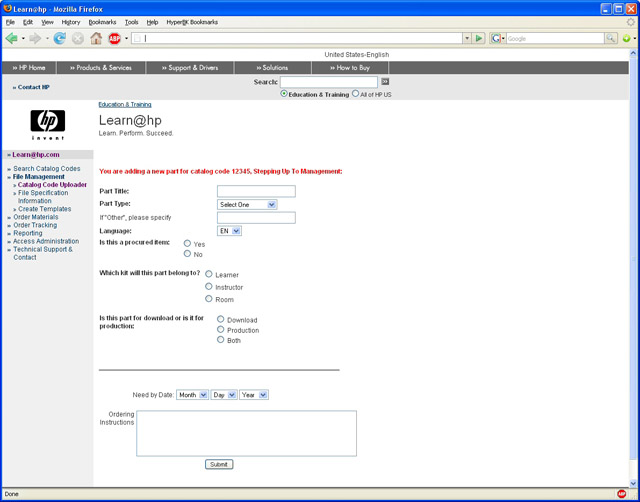Click the green plus icon in toolbar

[626, 38]
